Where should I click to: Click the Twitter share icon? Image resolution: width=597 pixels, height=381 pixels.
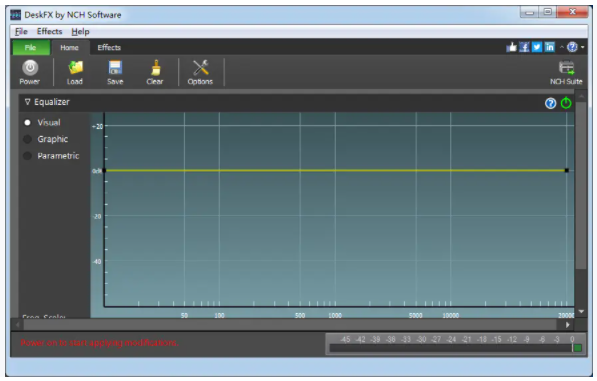[537, 47]
